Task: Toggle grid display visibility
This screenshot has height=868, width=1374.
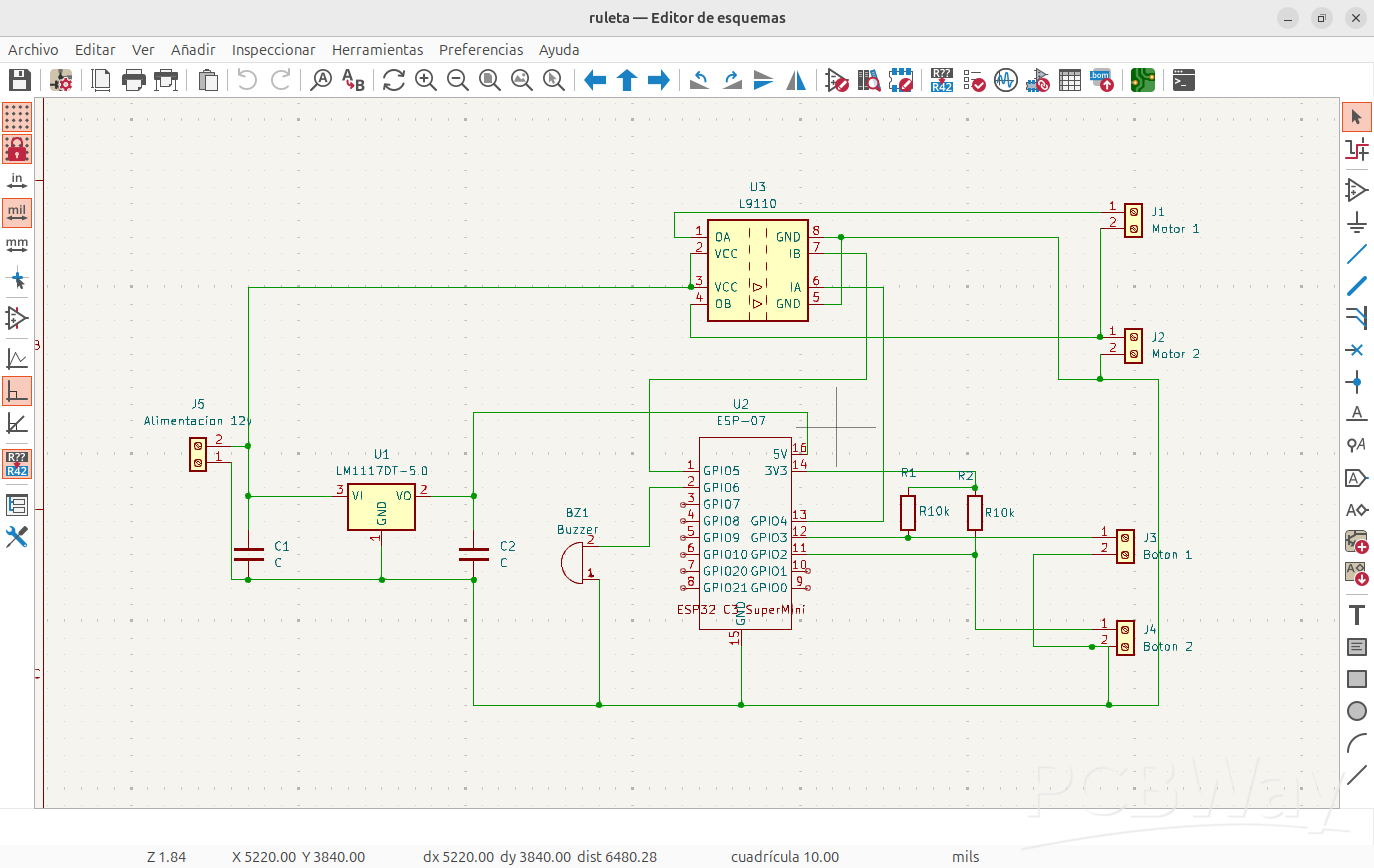Action: click(17, 117)
